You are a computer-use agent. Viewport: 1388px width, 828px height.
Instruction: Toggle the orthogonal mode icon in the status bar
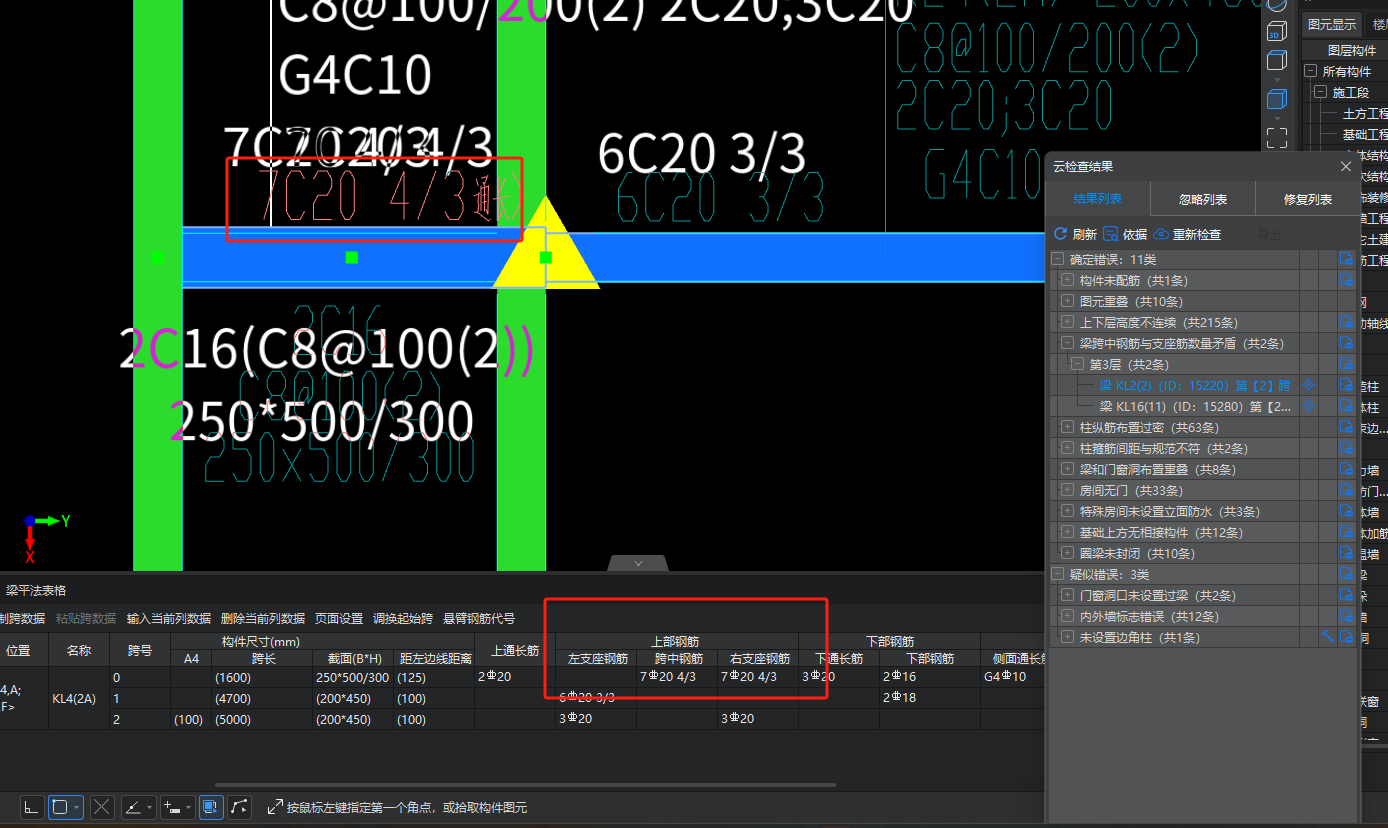(33, 806)
